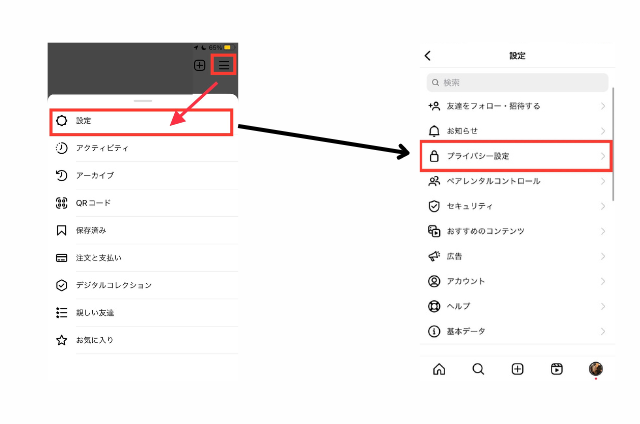Viewport: 640px width, 424px height.
Task: Tap the Reels icon in bottom bar
Action: (556, 369)
